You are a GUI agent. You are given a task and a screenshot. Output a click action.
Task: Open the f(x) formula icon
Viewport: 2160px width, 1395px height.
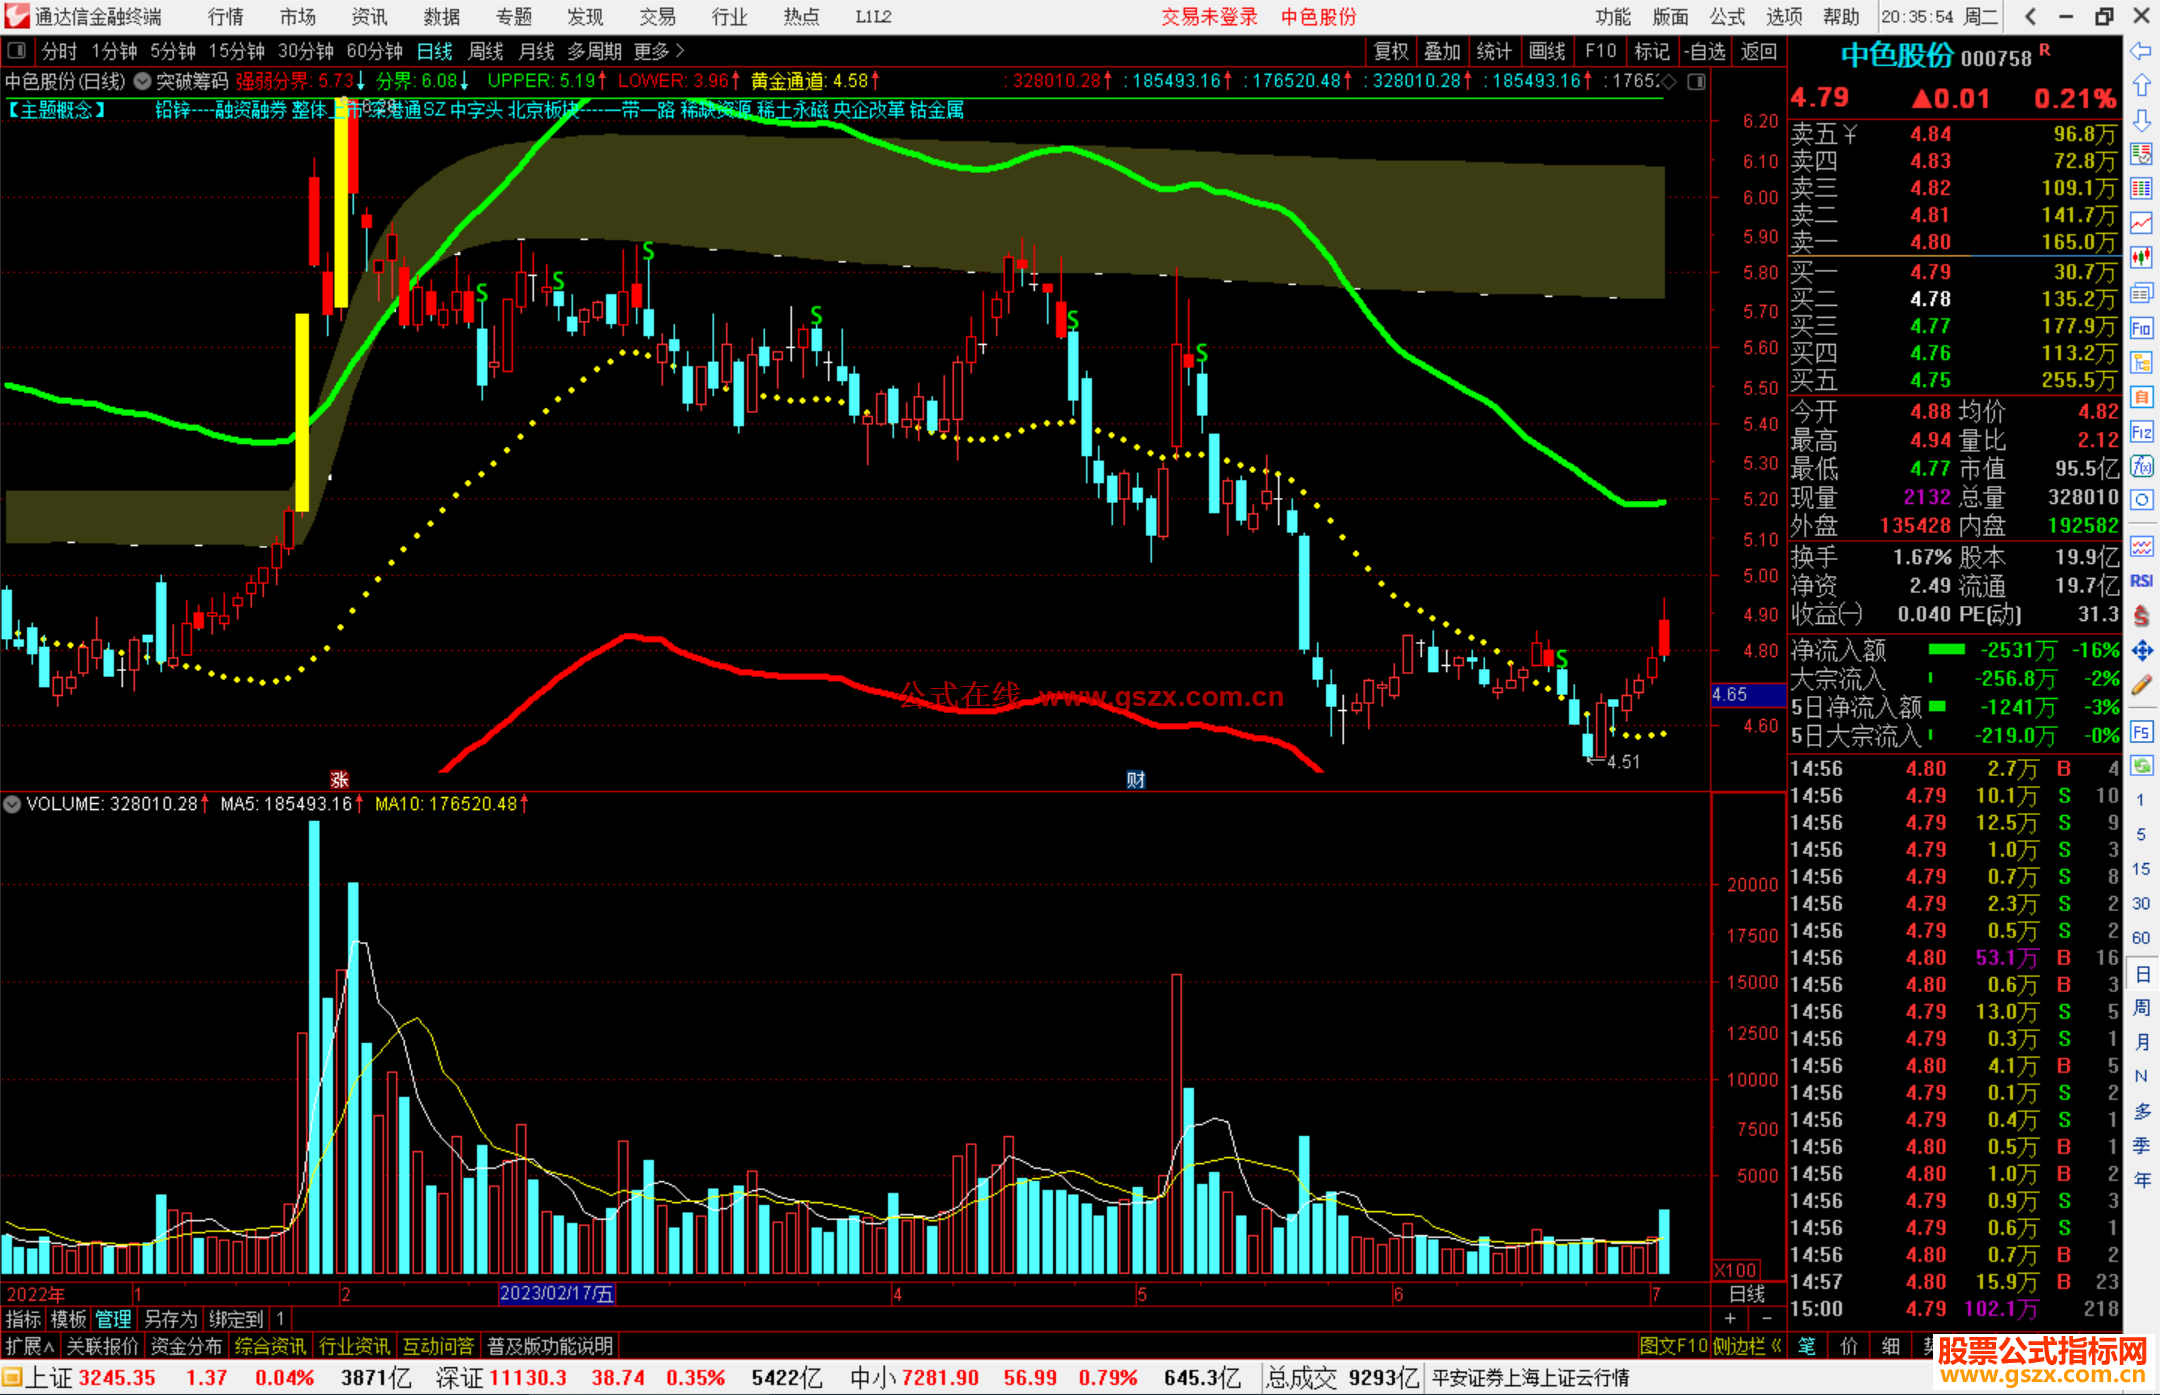tap(2141, 466)
